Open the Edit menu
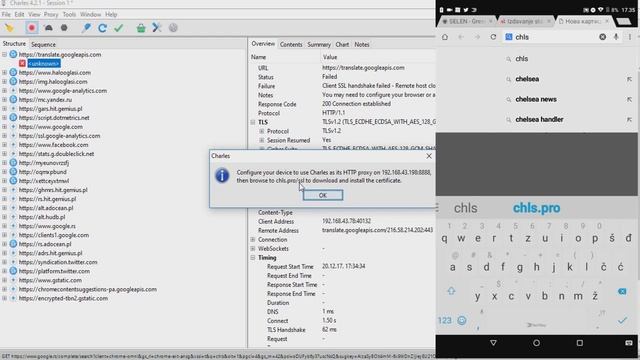 point(19,14)
